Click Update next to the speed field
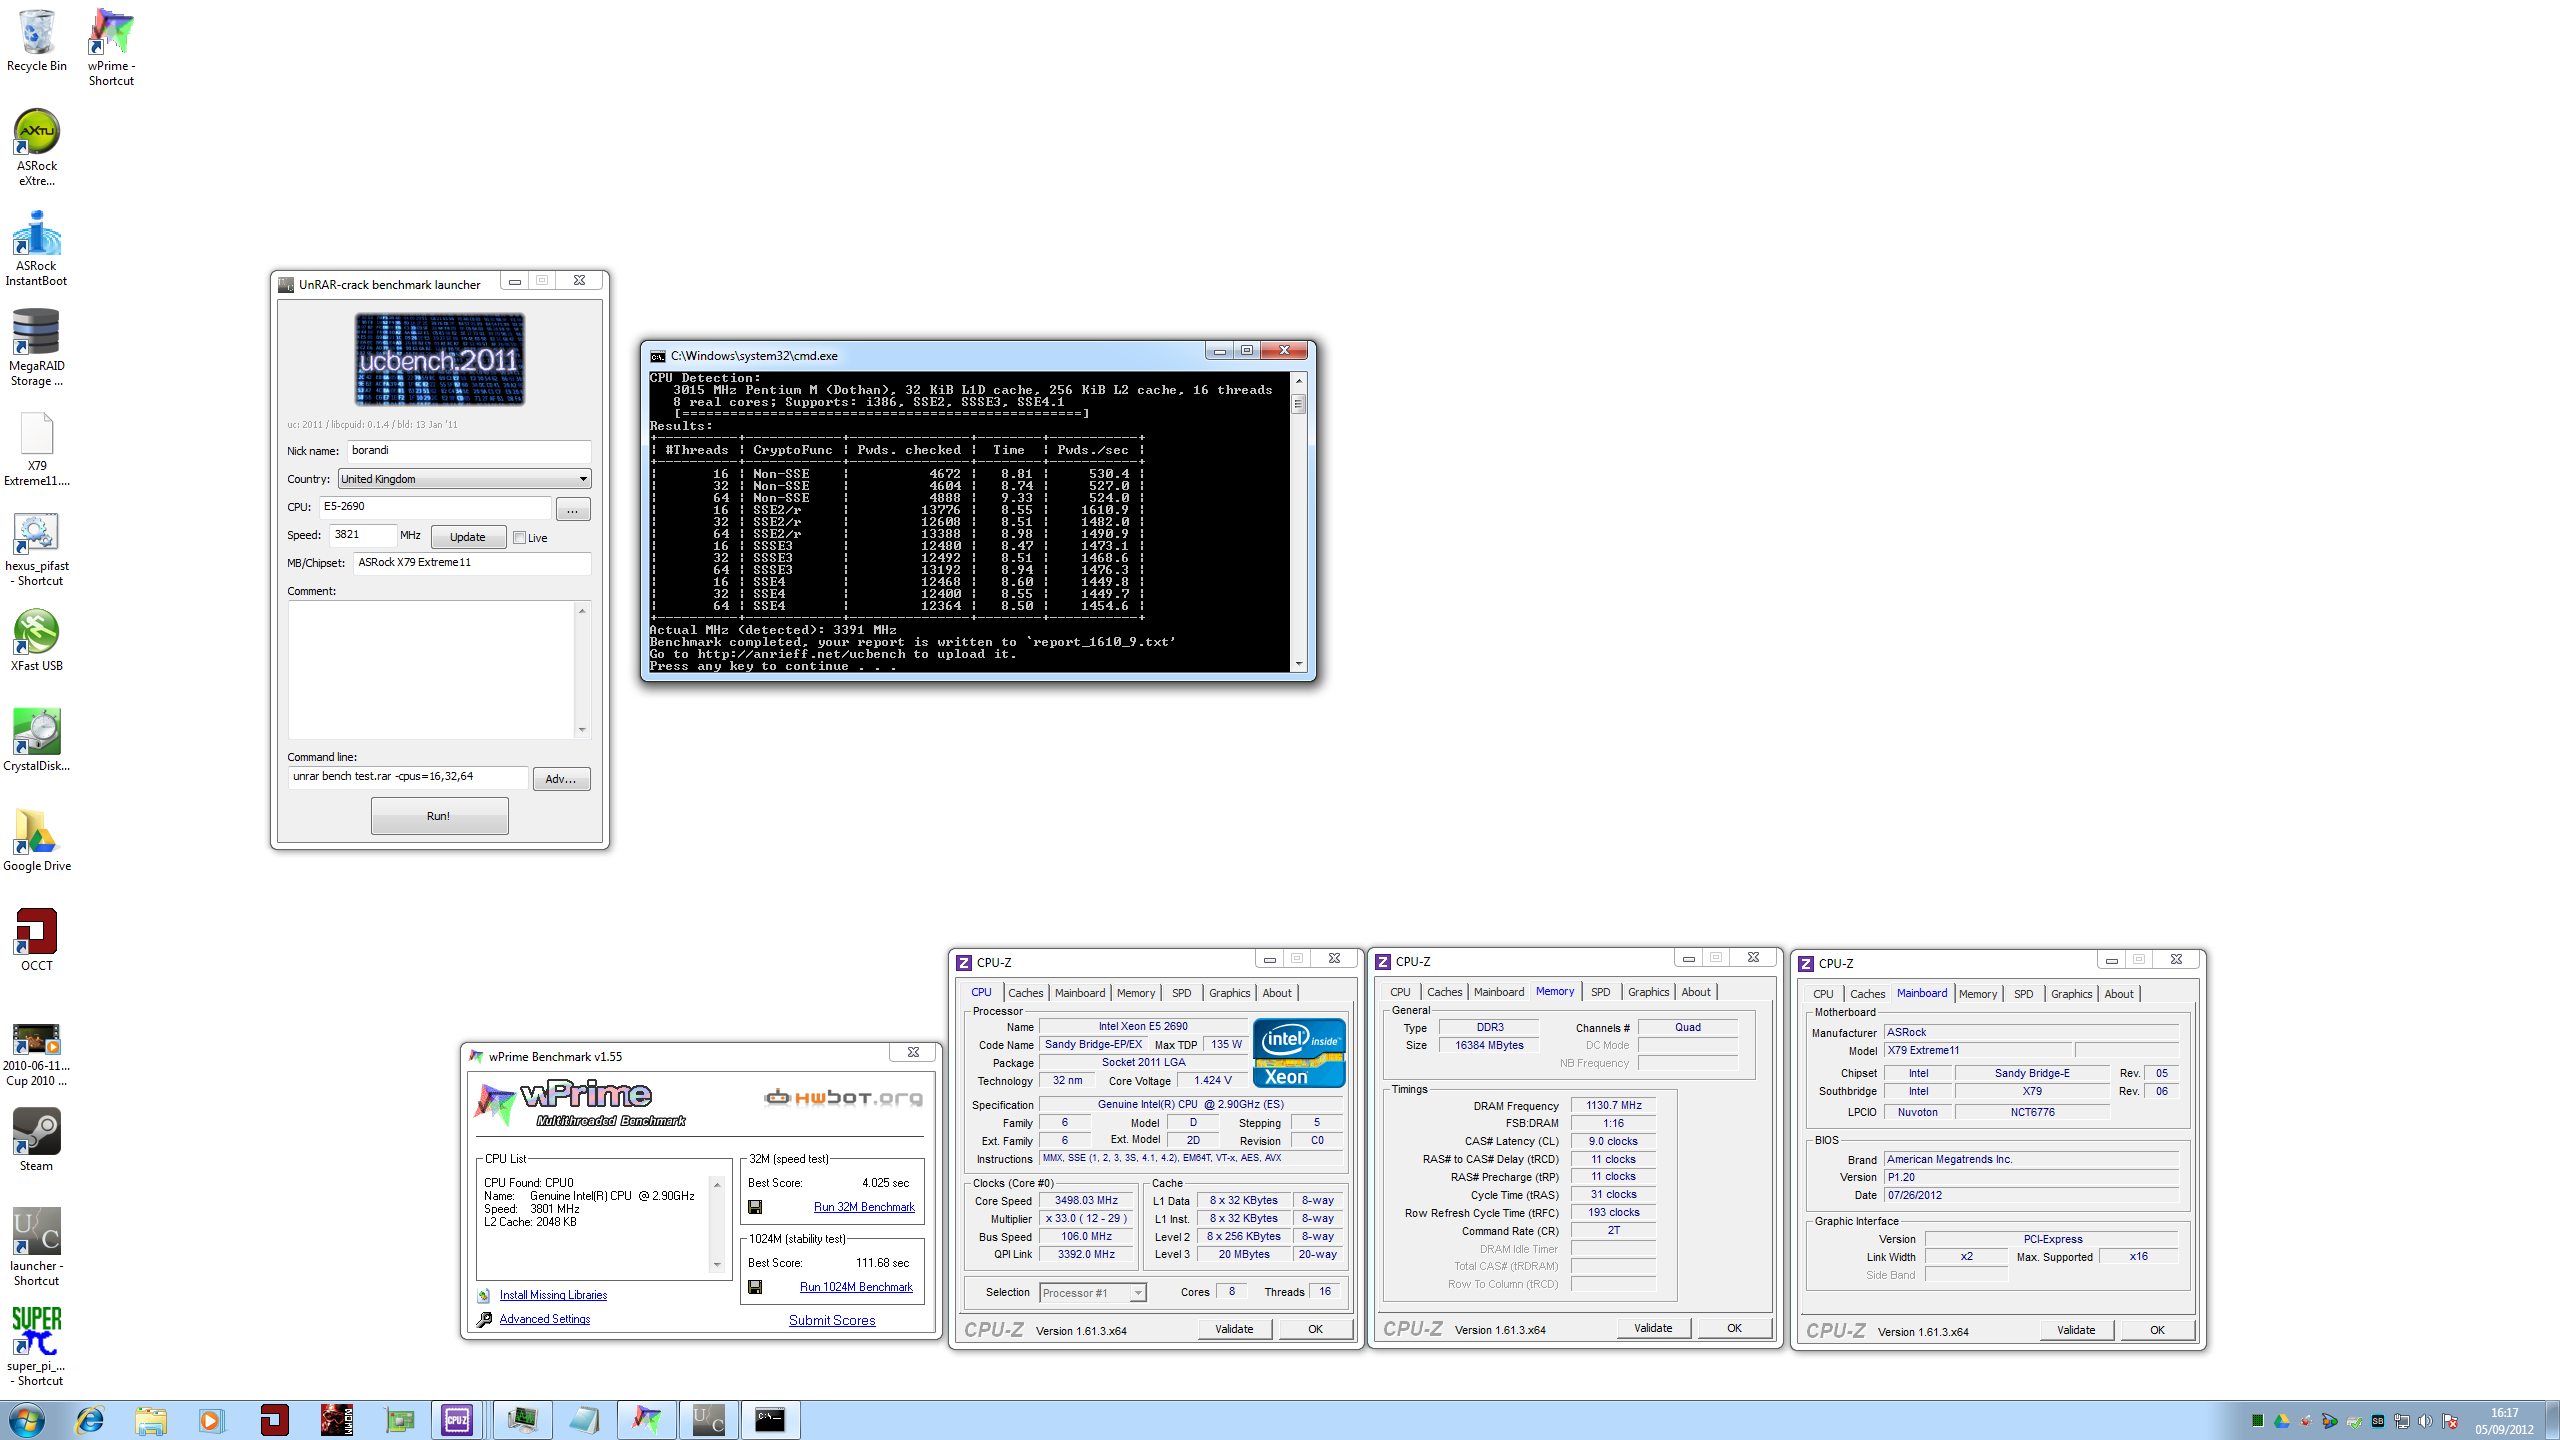The image size is (2560, 1440). coord(467,537)
